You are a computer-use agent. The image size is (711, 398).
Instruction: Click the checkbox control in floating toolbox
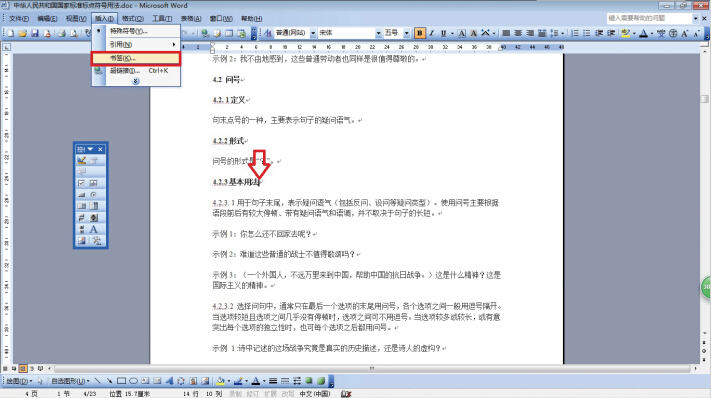[82, 183]
